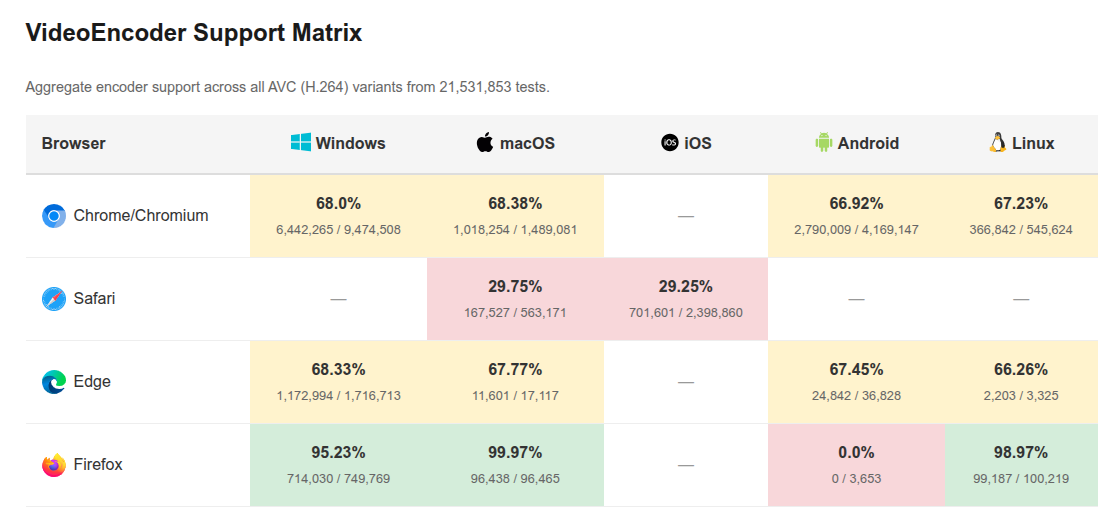
Task: Click the Android robot icon
Action: click(823, 143)
